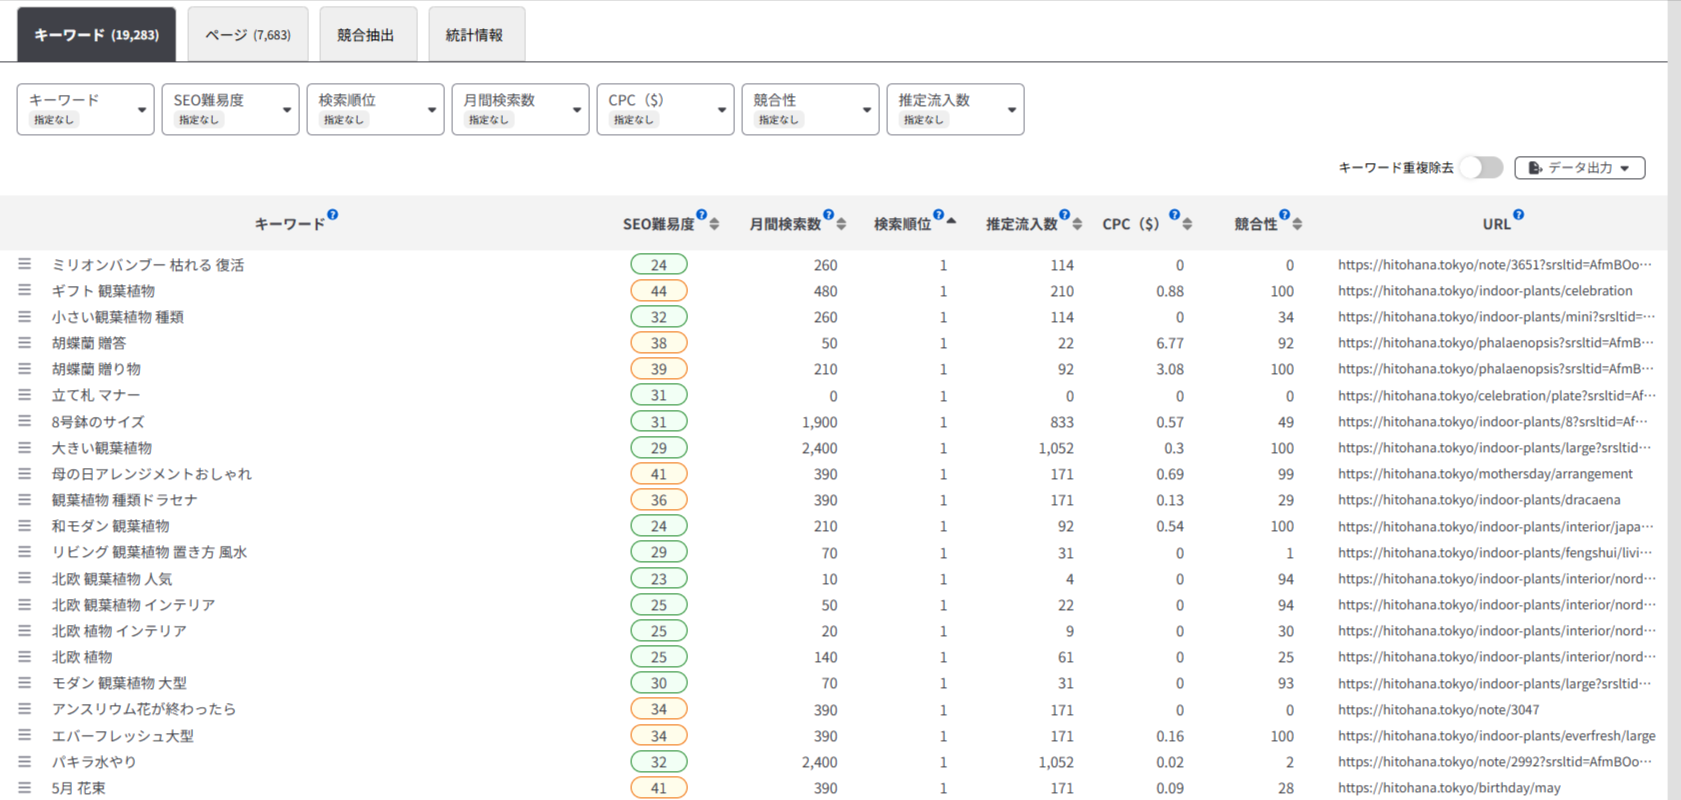
Task: Sort table by CPC arrows
Action: [x=1187, y=224]
